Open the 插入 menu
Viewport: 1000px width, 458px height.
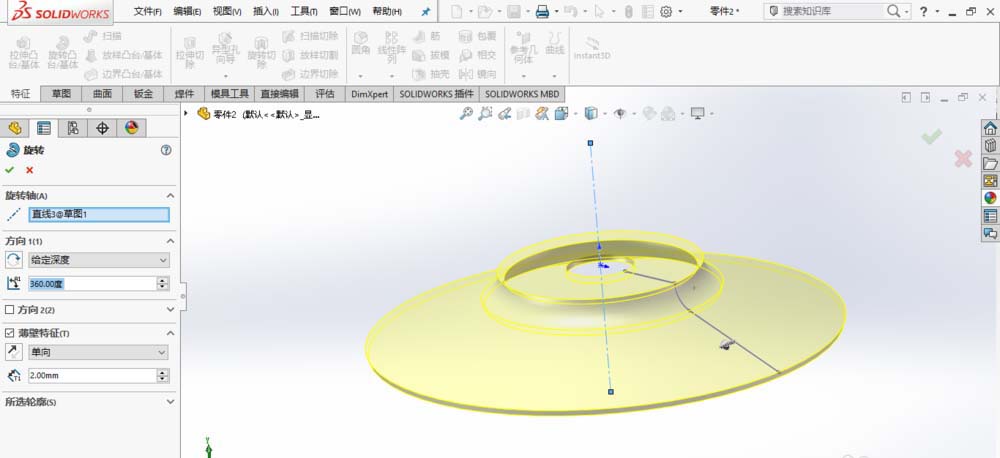tap(267, 12)
